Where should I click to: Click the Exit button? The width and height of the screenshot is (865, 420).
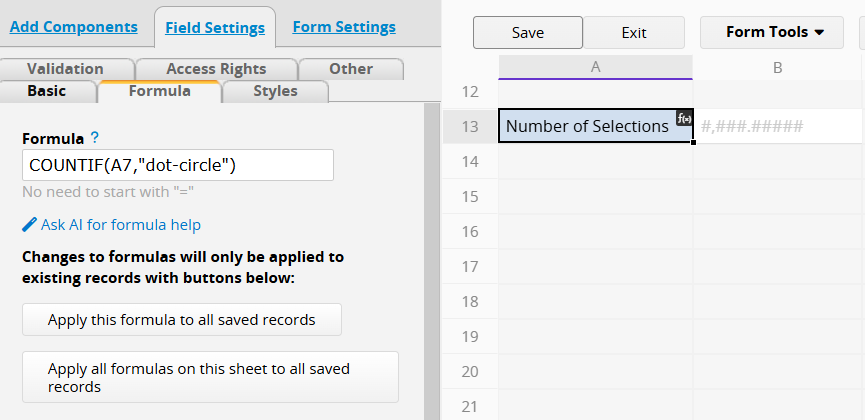(x=634, y=33)
